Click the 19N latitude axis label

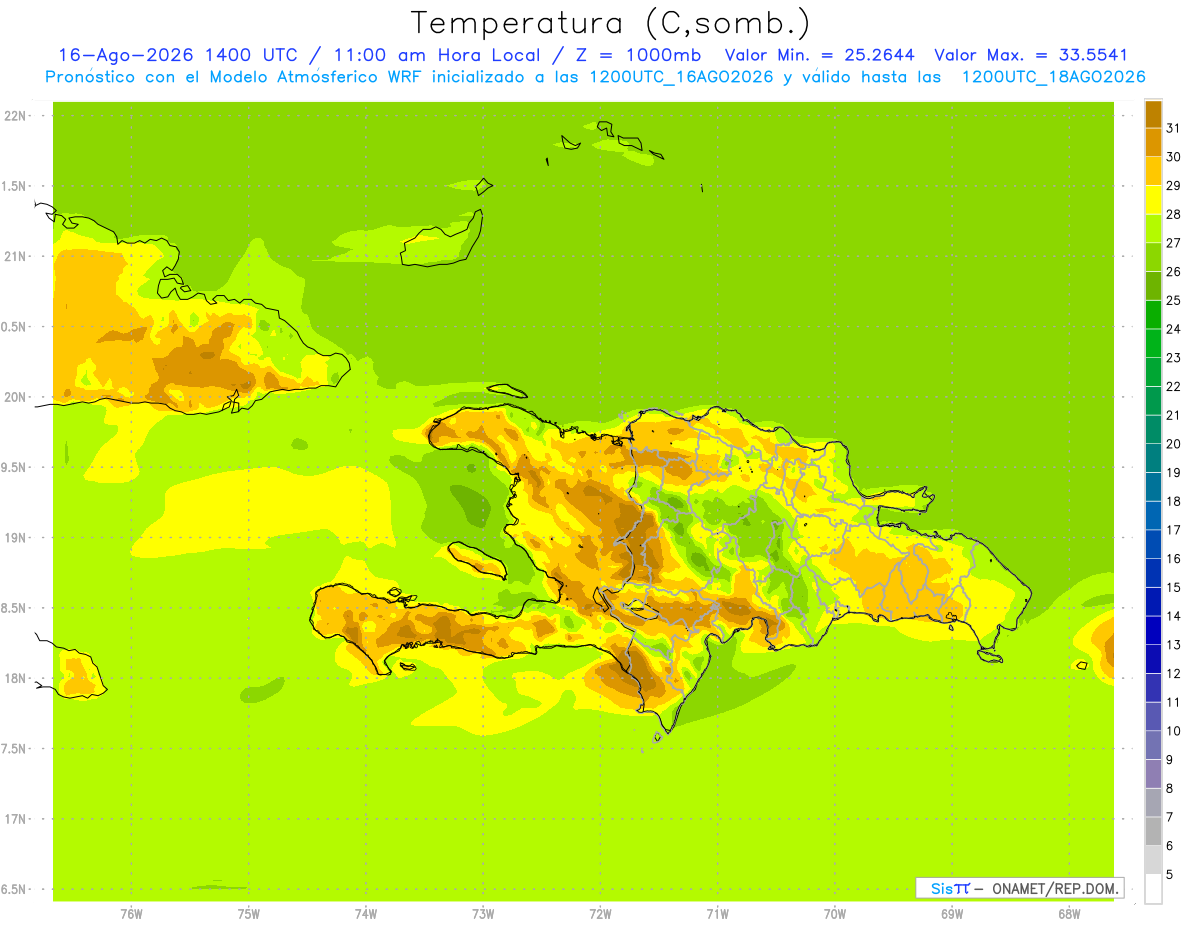(x=14, y=538)
